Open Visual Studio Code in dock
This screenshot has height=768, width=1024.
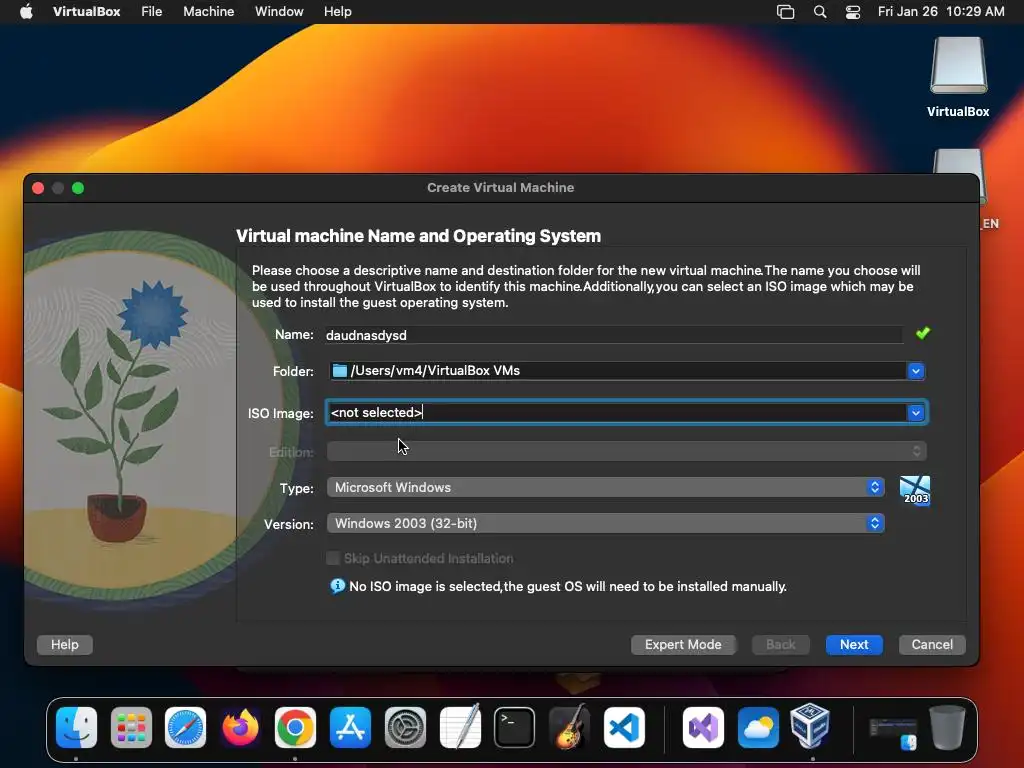coord(624,727)
